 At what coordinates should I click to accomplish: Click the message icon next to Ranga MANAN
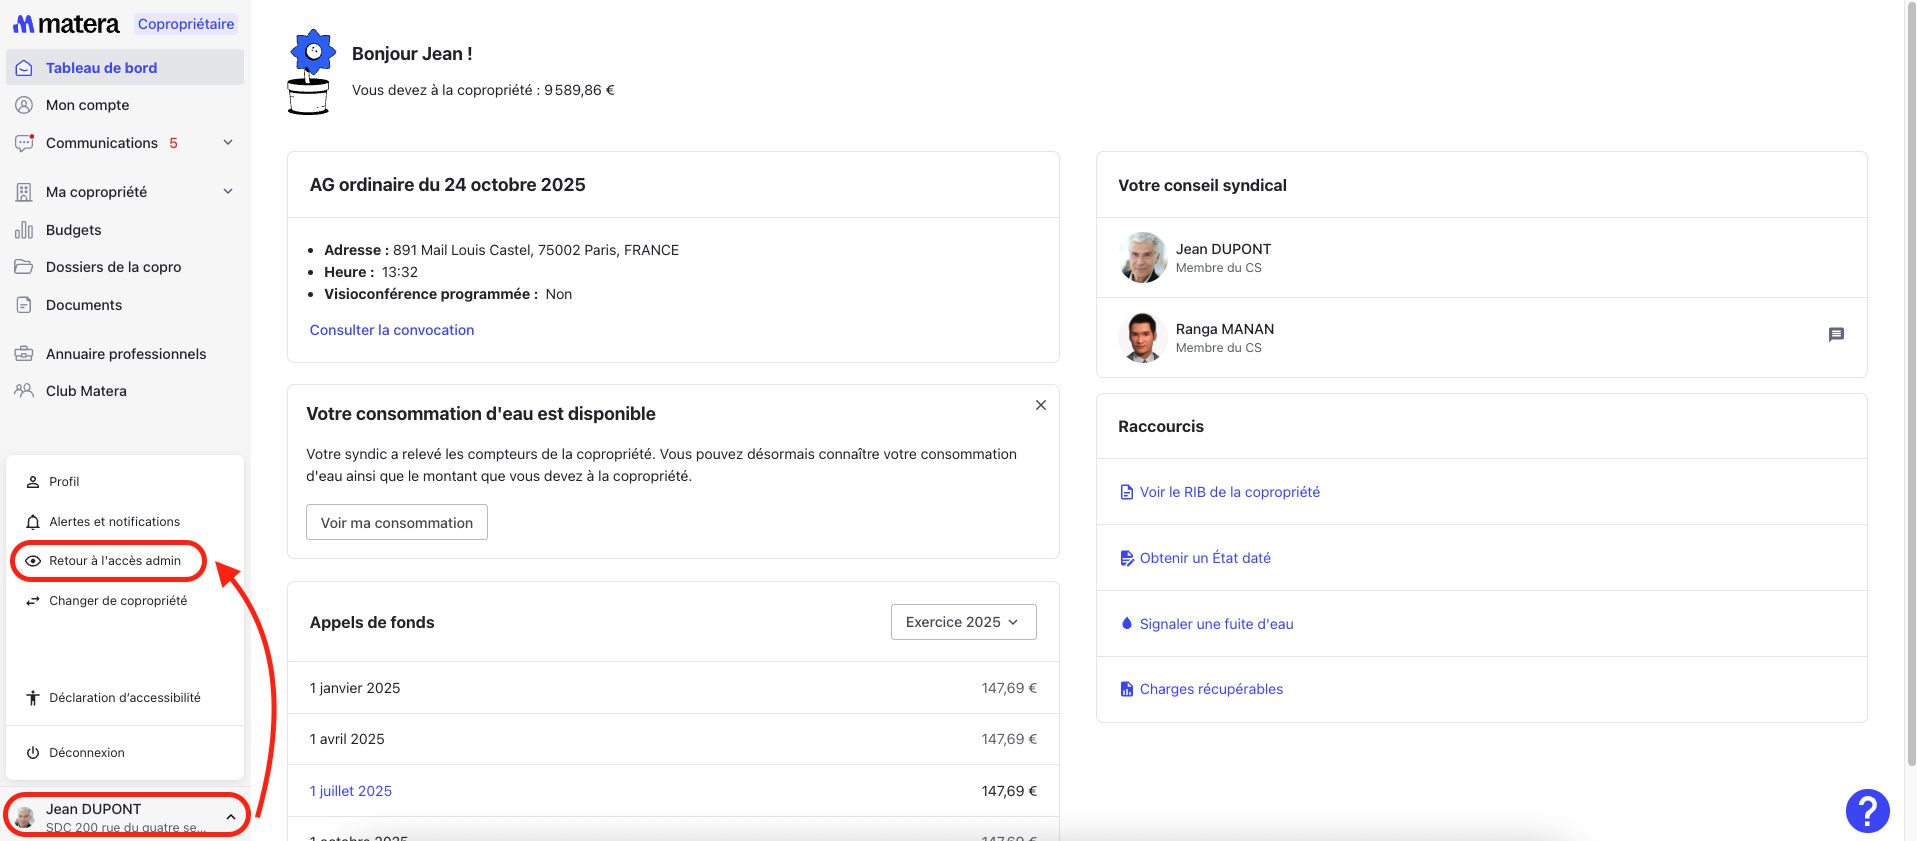pyautogui.click(x=1835, y=335)
